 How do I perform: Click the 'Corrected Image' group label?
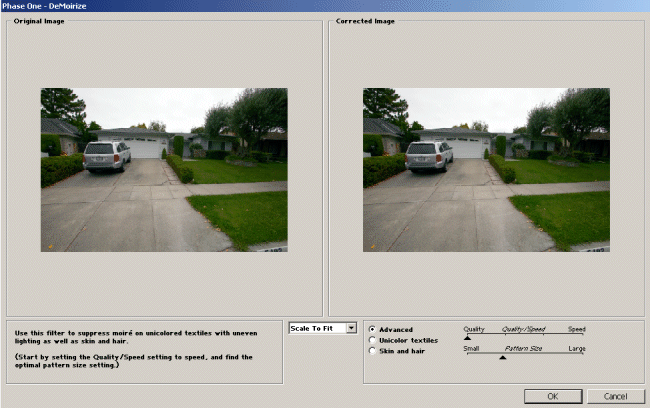[x=365, y=21]
